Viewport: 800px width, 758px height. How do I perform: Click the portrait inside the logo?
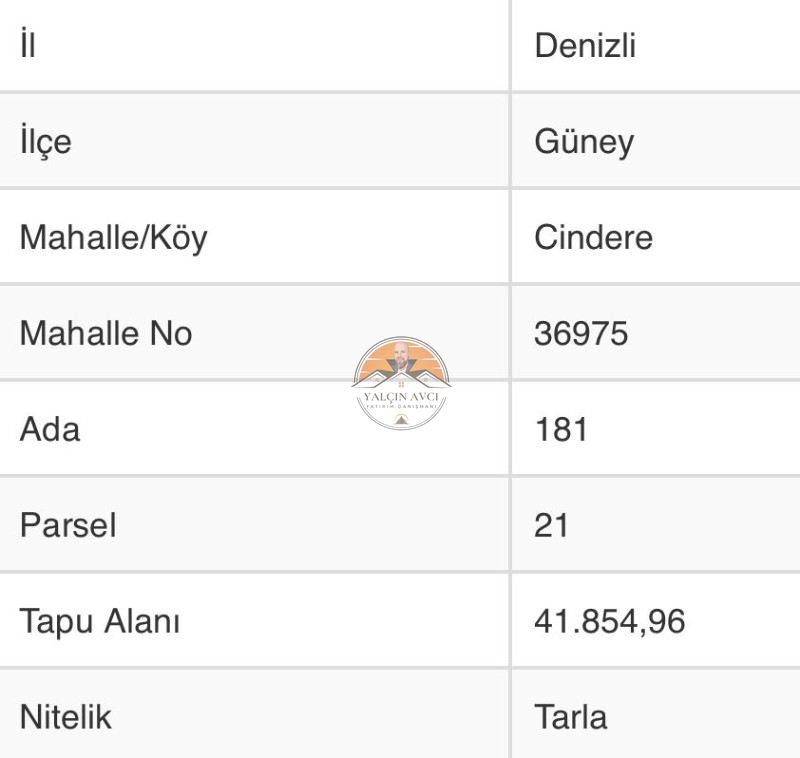click(402, 357)
